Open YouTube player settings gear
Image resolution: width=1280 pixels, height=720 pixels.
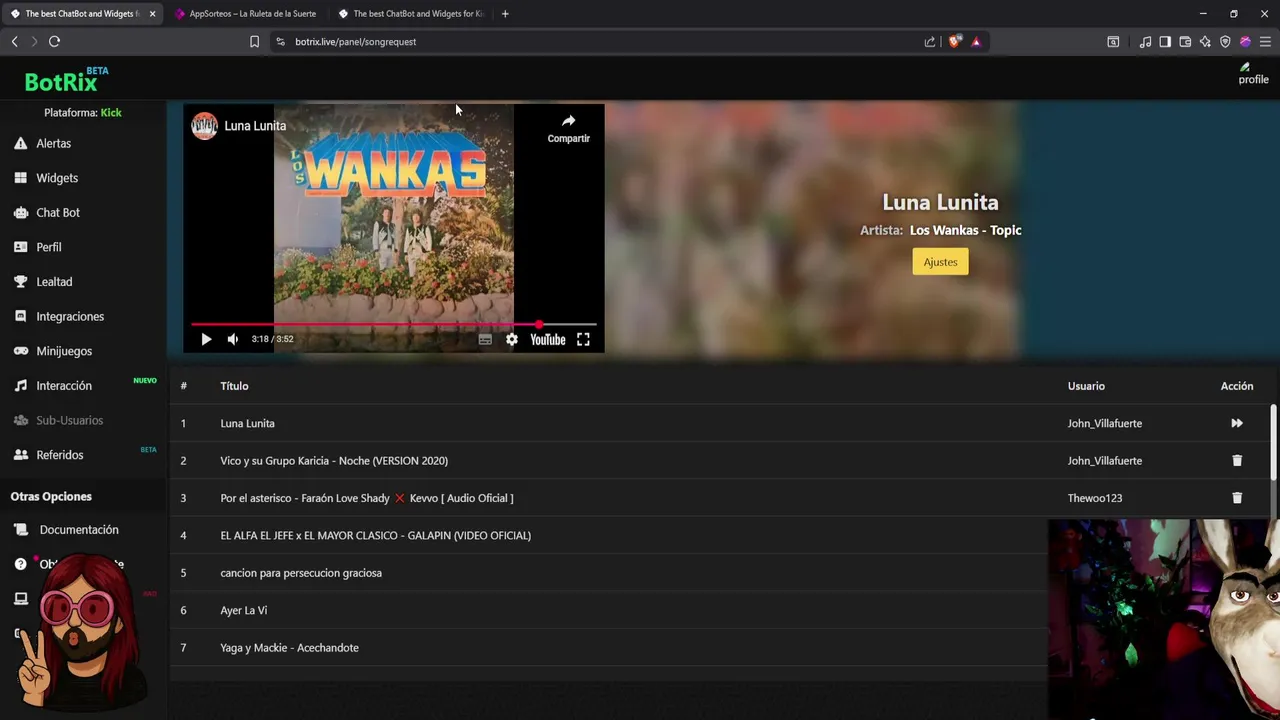pos(512,339)
